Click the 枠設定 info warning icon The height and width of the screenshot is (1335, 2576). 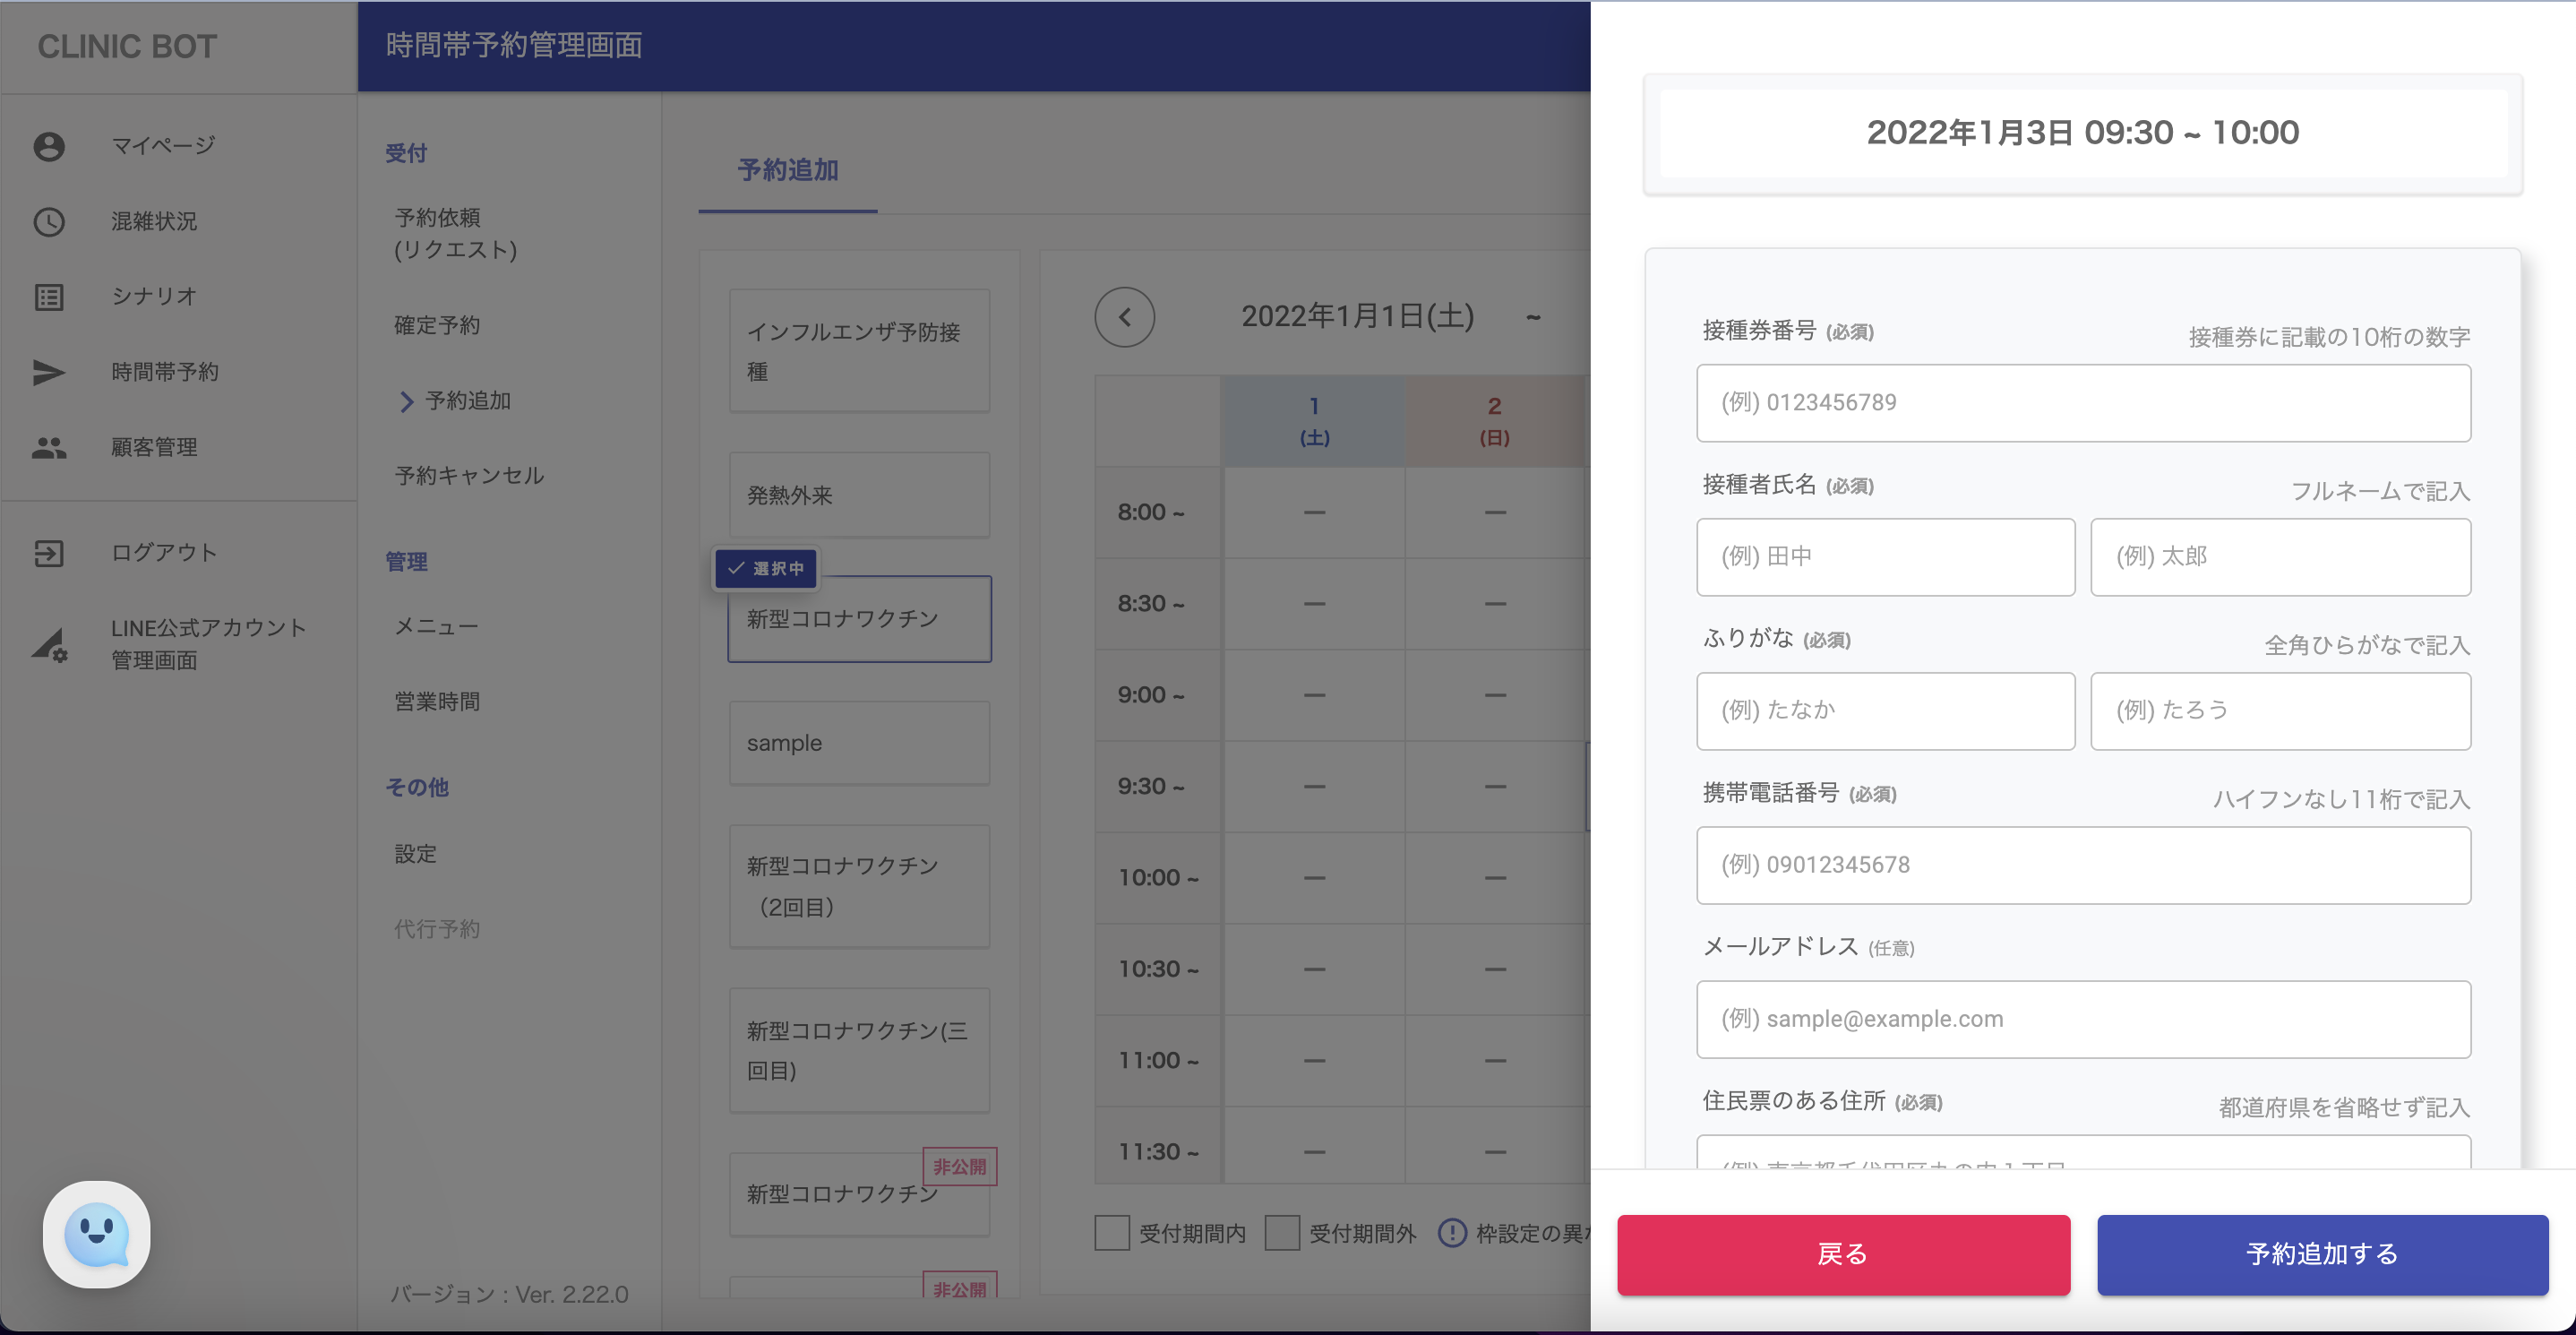1452,1233
